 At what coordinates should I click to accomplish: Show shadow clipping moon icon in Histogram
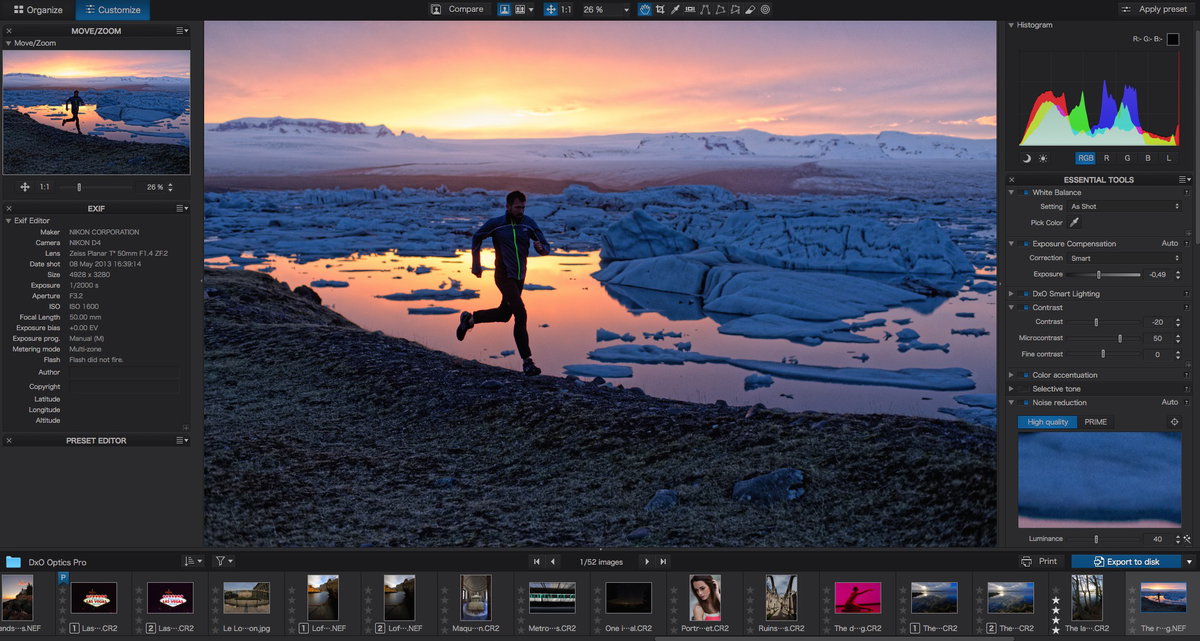point(1027,158)
